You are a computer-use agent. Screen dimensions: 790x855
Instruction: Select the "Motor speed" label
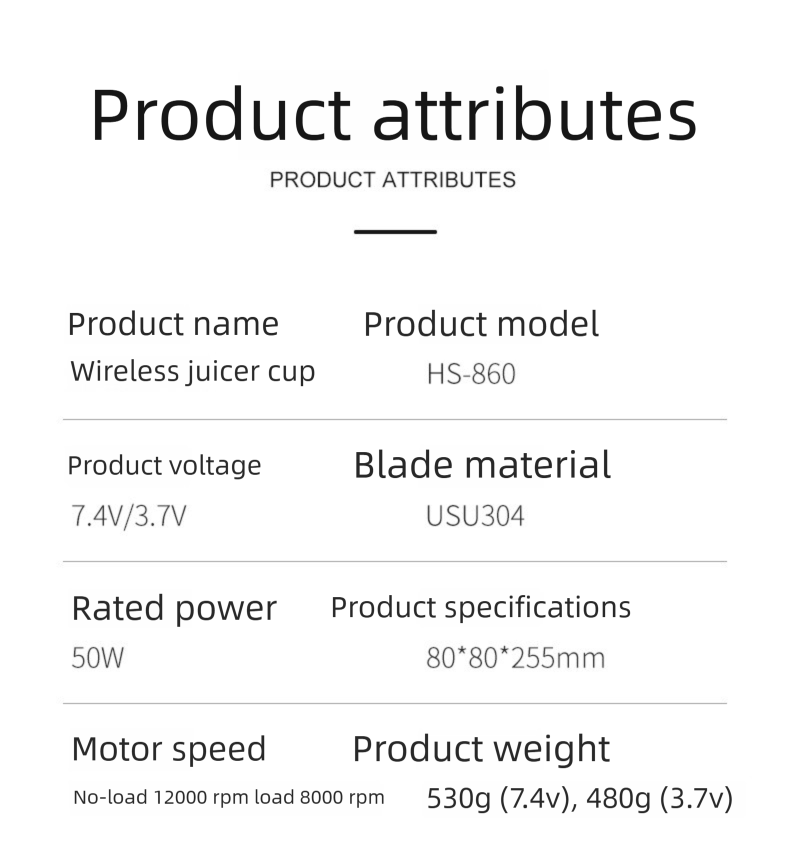[x=169, y=749]
